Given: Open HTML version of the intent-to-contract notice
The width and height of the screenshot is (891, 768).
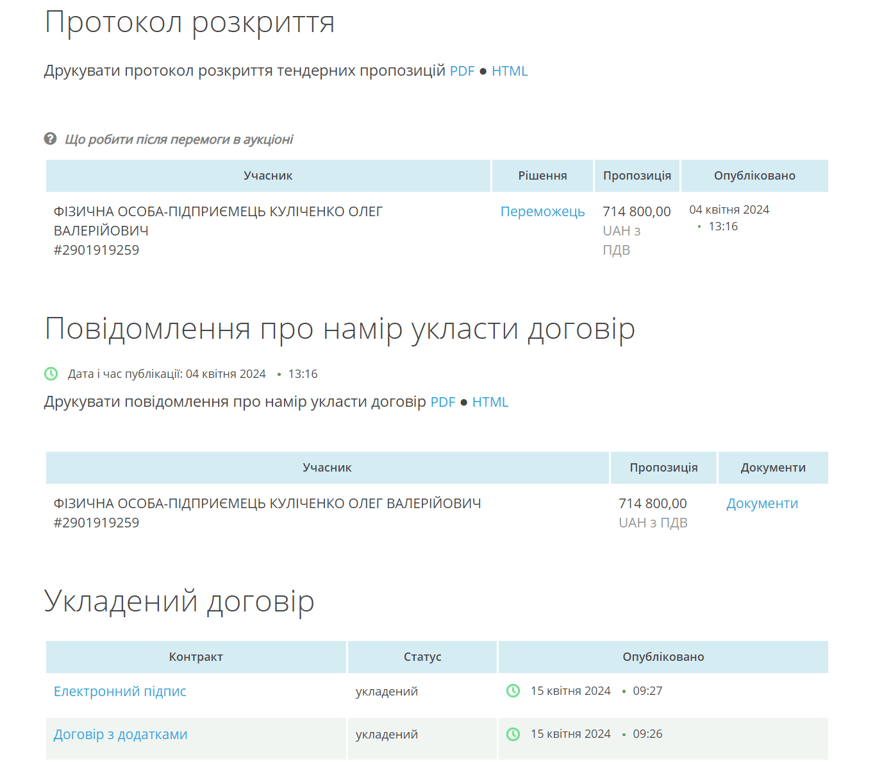Looking at the screenshot, I should point(493,402).
